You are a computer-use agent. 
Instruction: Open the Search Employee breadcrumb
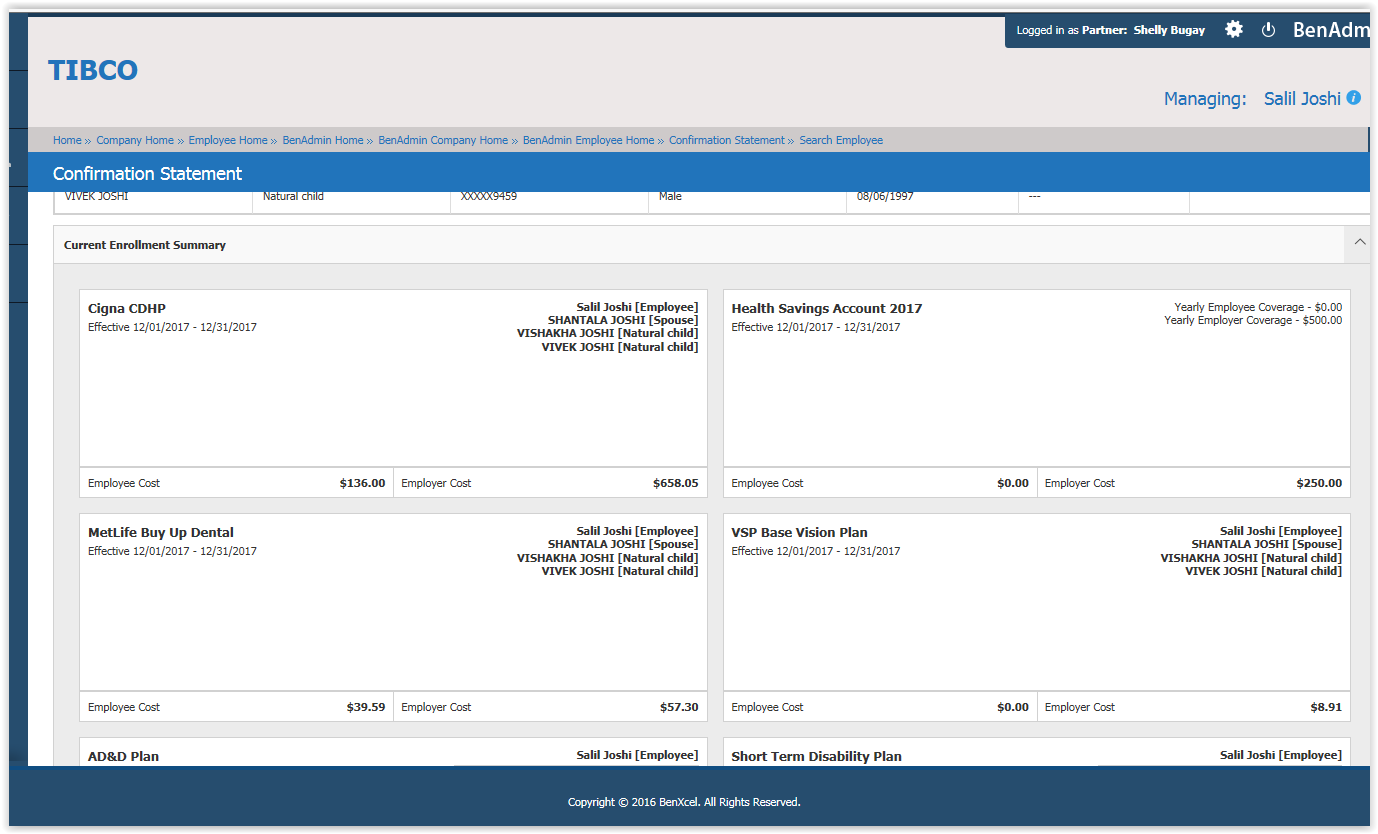click(841, 140)
